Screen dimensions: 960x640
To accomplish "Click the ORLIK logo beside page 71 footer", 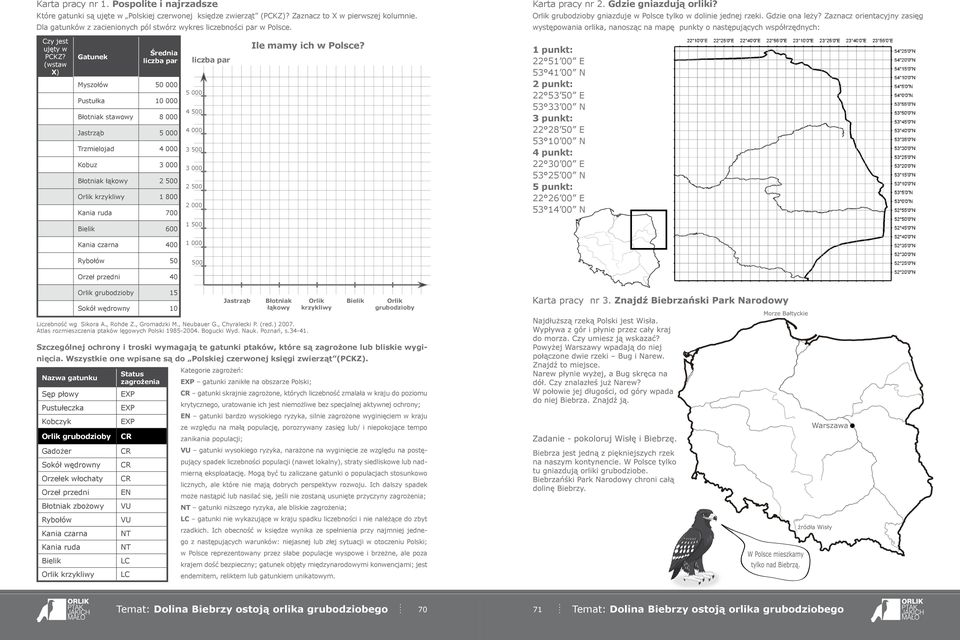I will pyautogui.click(x=897, y=609).
